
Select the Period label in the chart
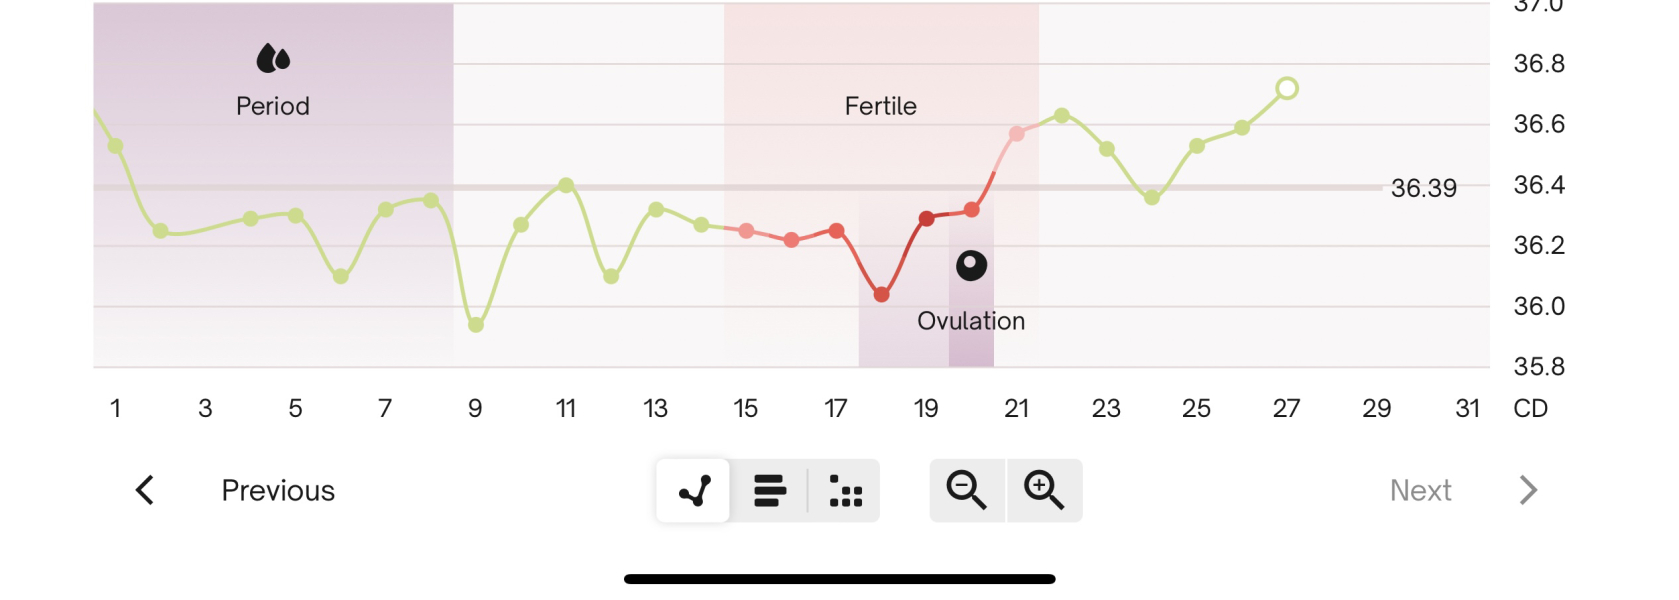[x=272, y=106]
